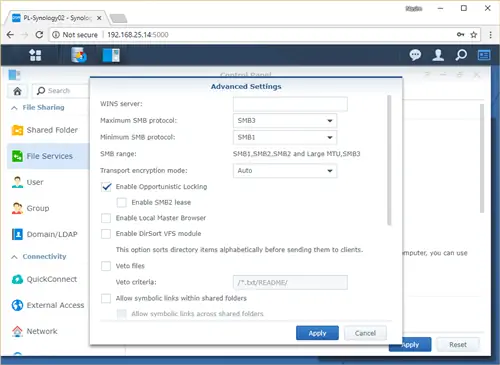Check Enable Local Master Browser
The image size is (500, 365).
106,218
